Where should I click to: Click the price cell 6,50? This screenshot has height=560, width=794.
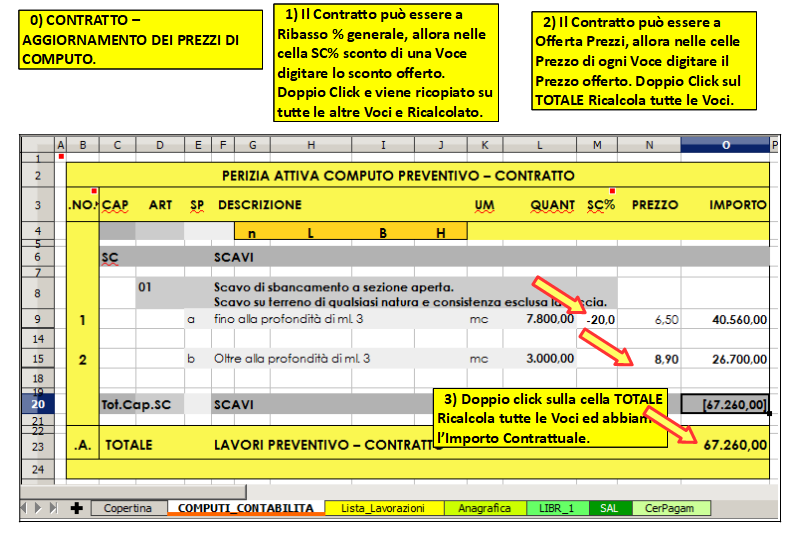[649, 319]
